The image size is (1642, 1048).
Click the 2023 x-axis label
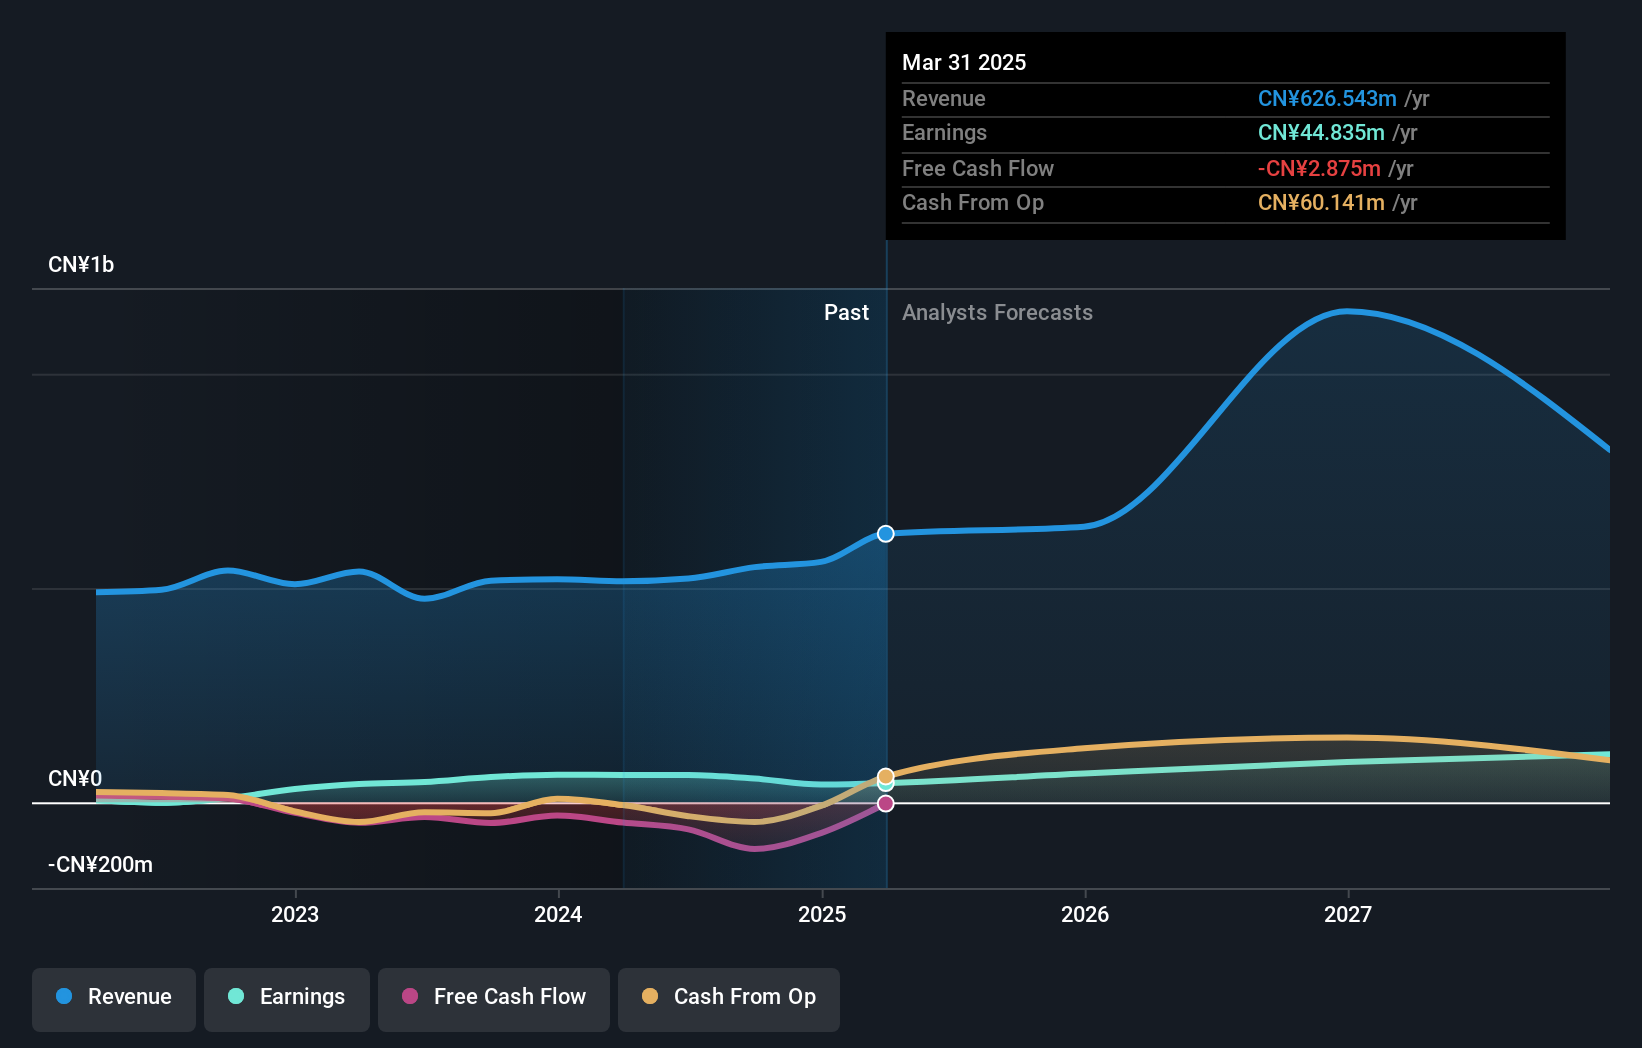pyautogui.click(x=295, y=915)
